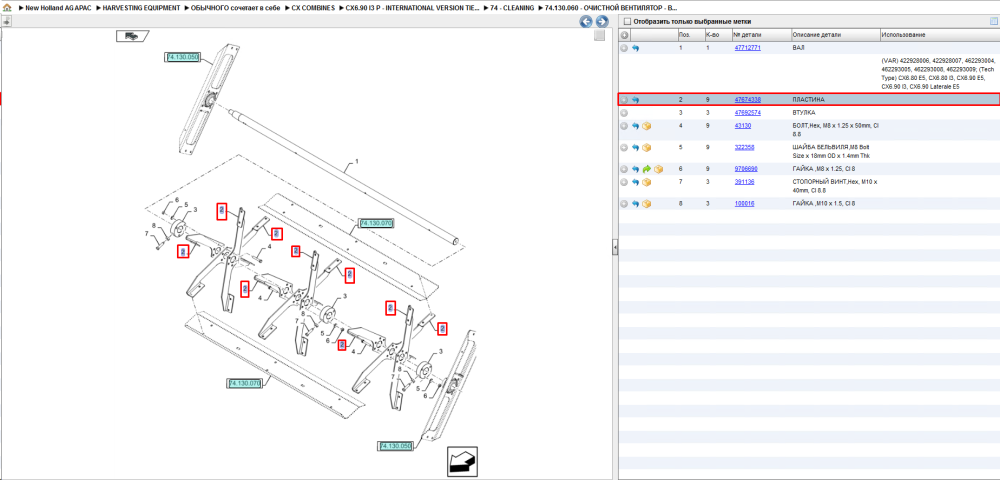Click the box icon for part 322358
The width and height of the screenshot is (1000, 480).
pos(647,148)
